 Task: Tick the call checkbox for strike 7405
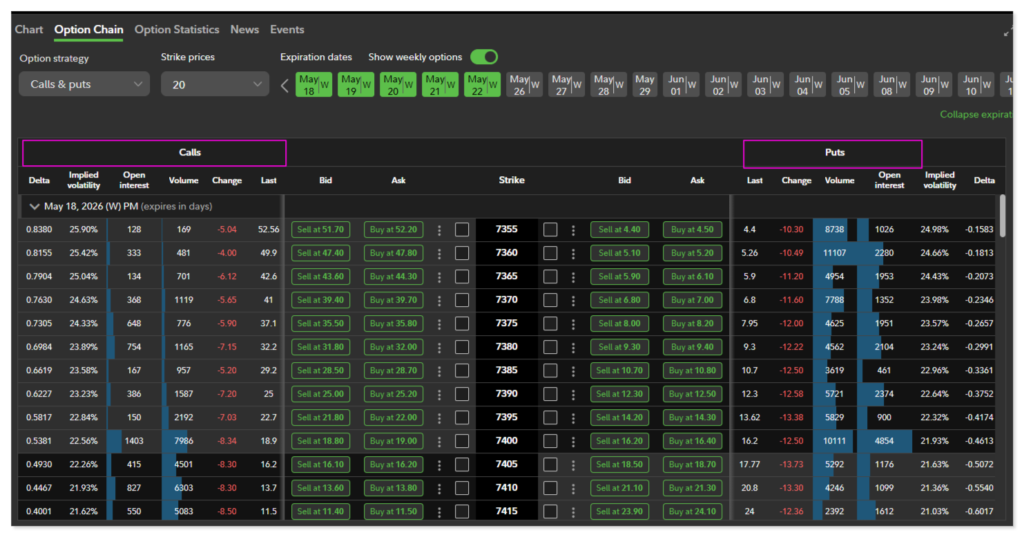coord(462,464)
